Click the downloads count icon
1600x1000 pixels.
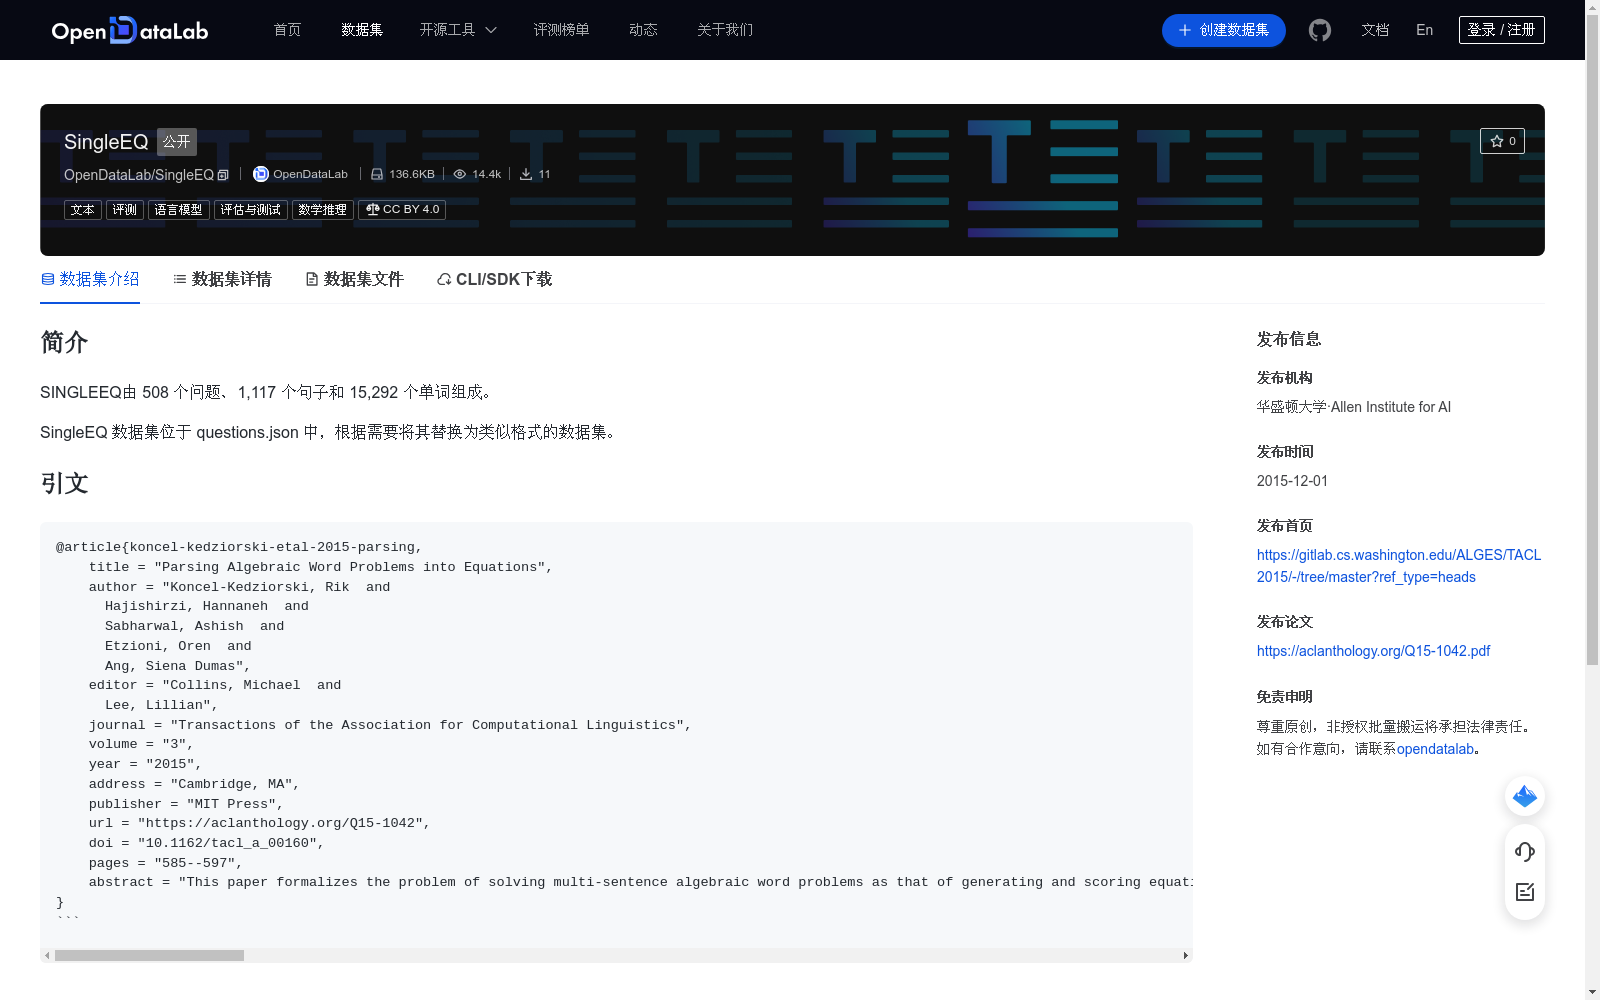[526, 174]
